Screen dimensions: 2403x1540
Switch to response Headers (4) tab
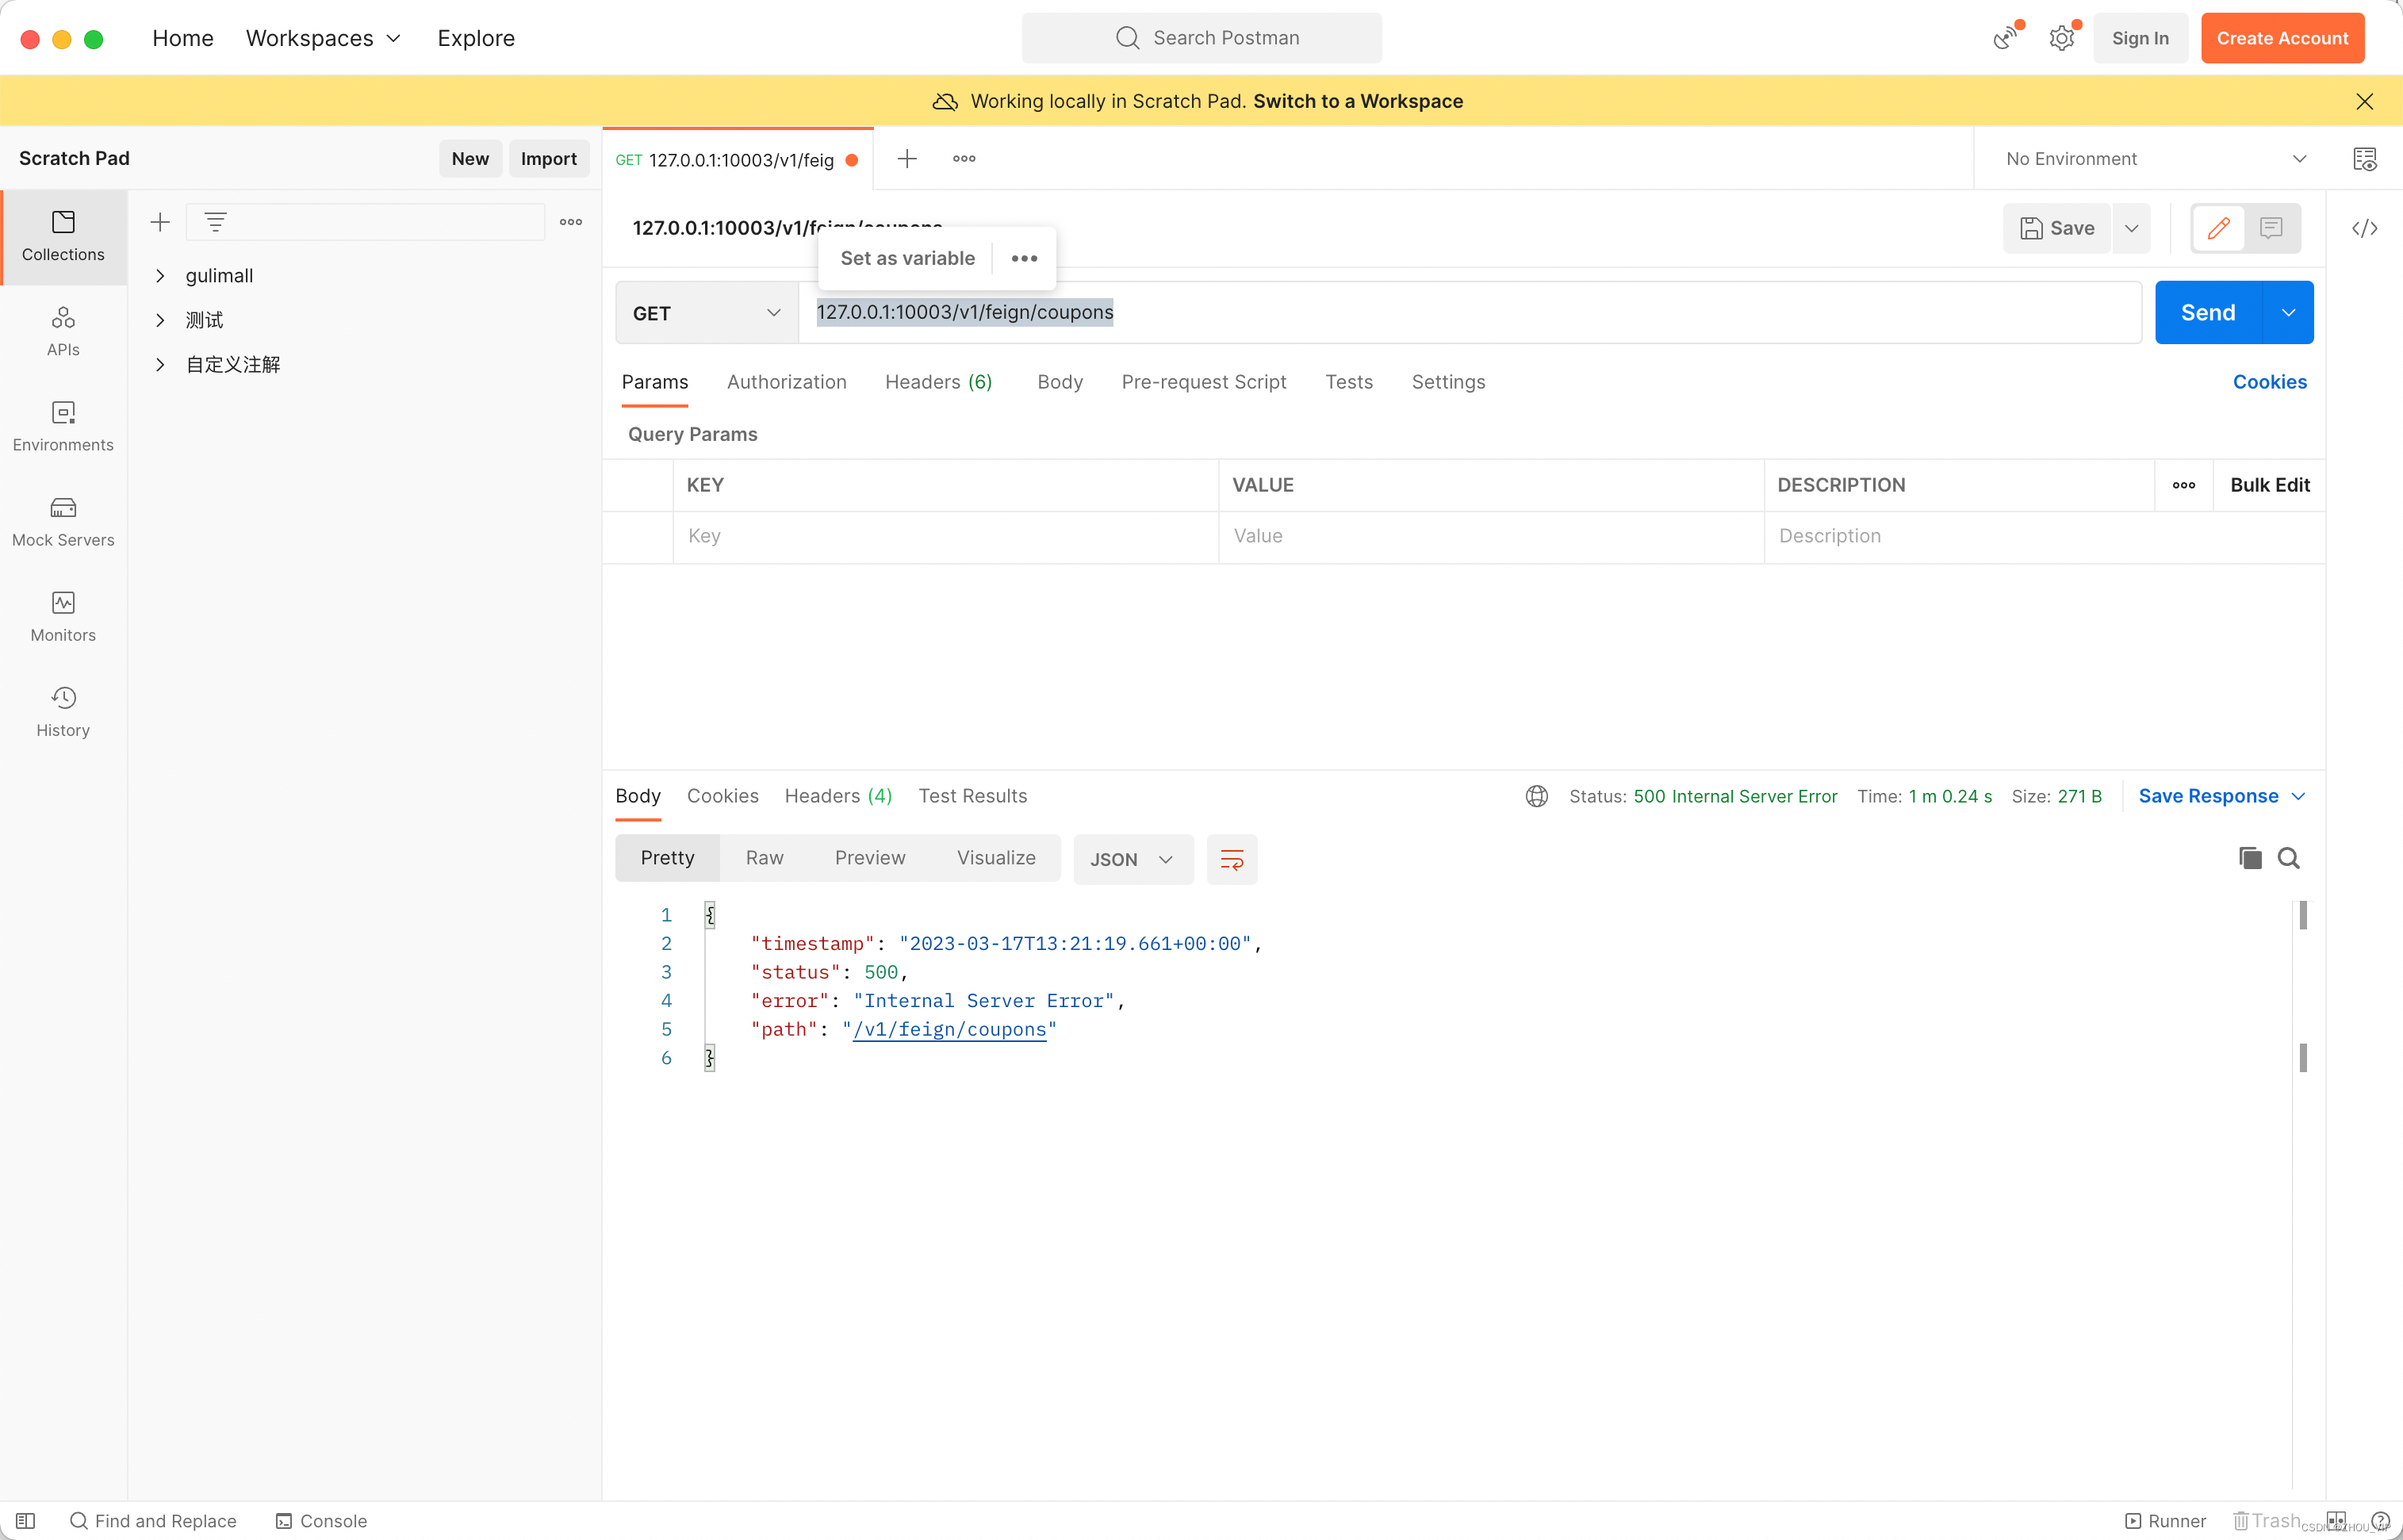(838, 796)
